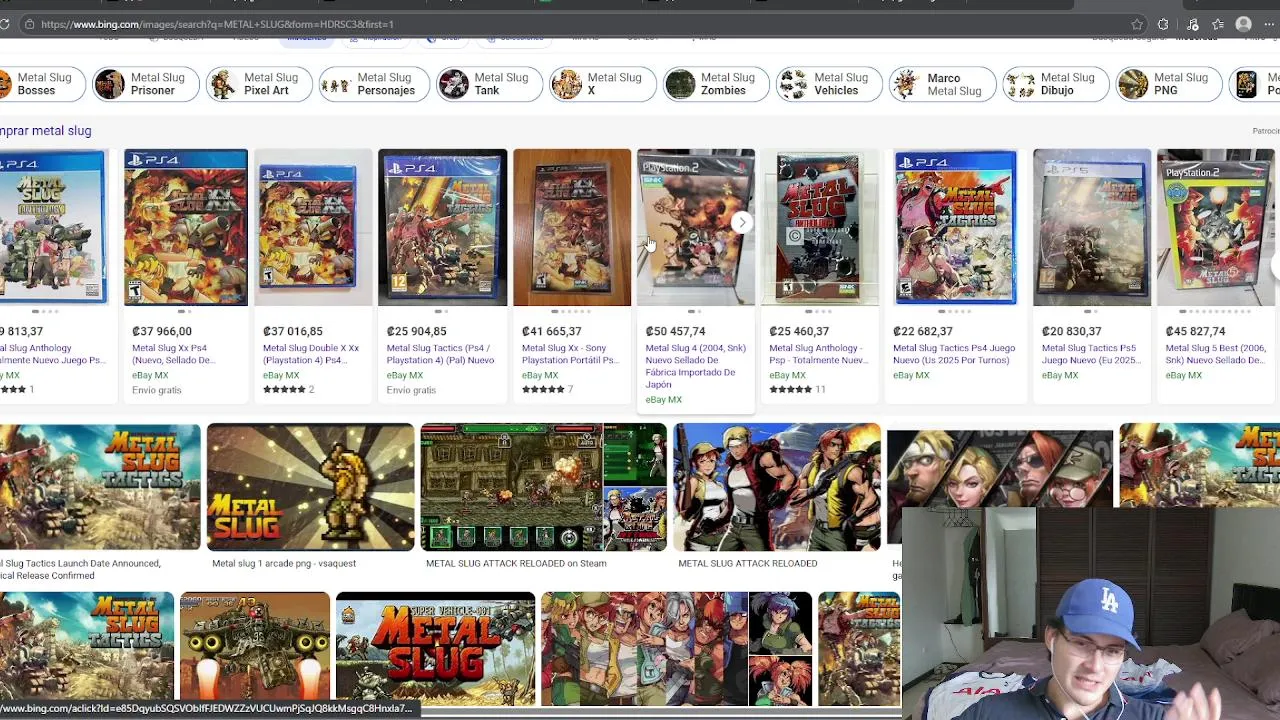
Task: Click the Zombies chip thumbnail icon
Action: pos(680,84)
